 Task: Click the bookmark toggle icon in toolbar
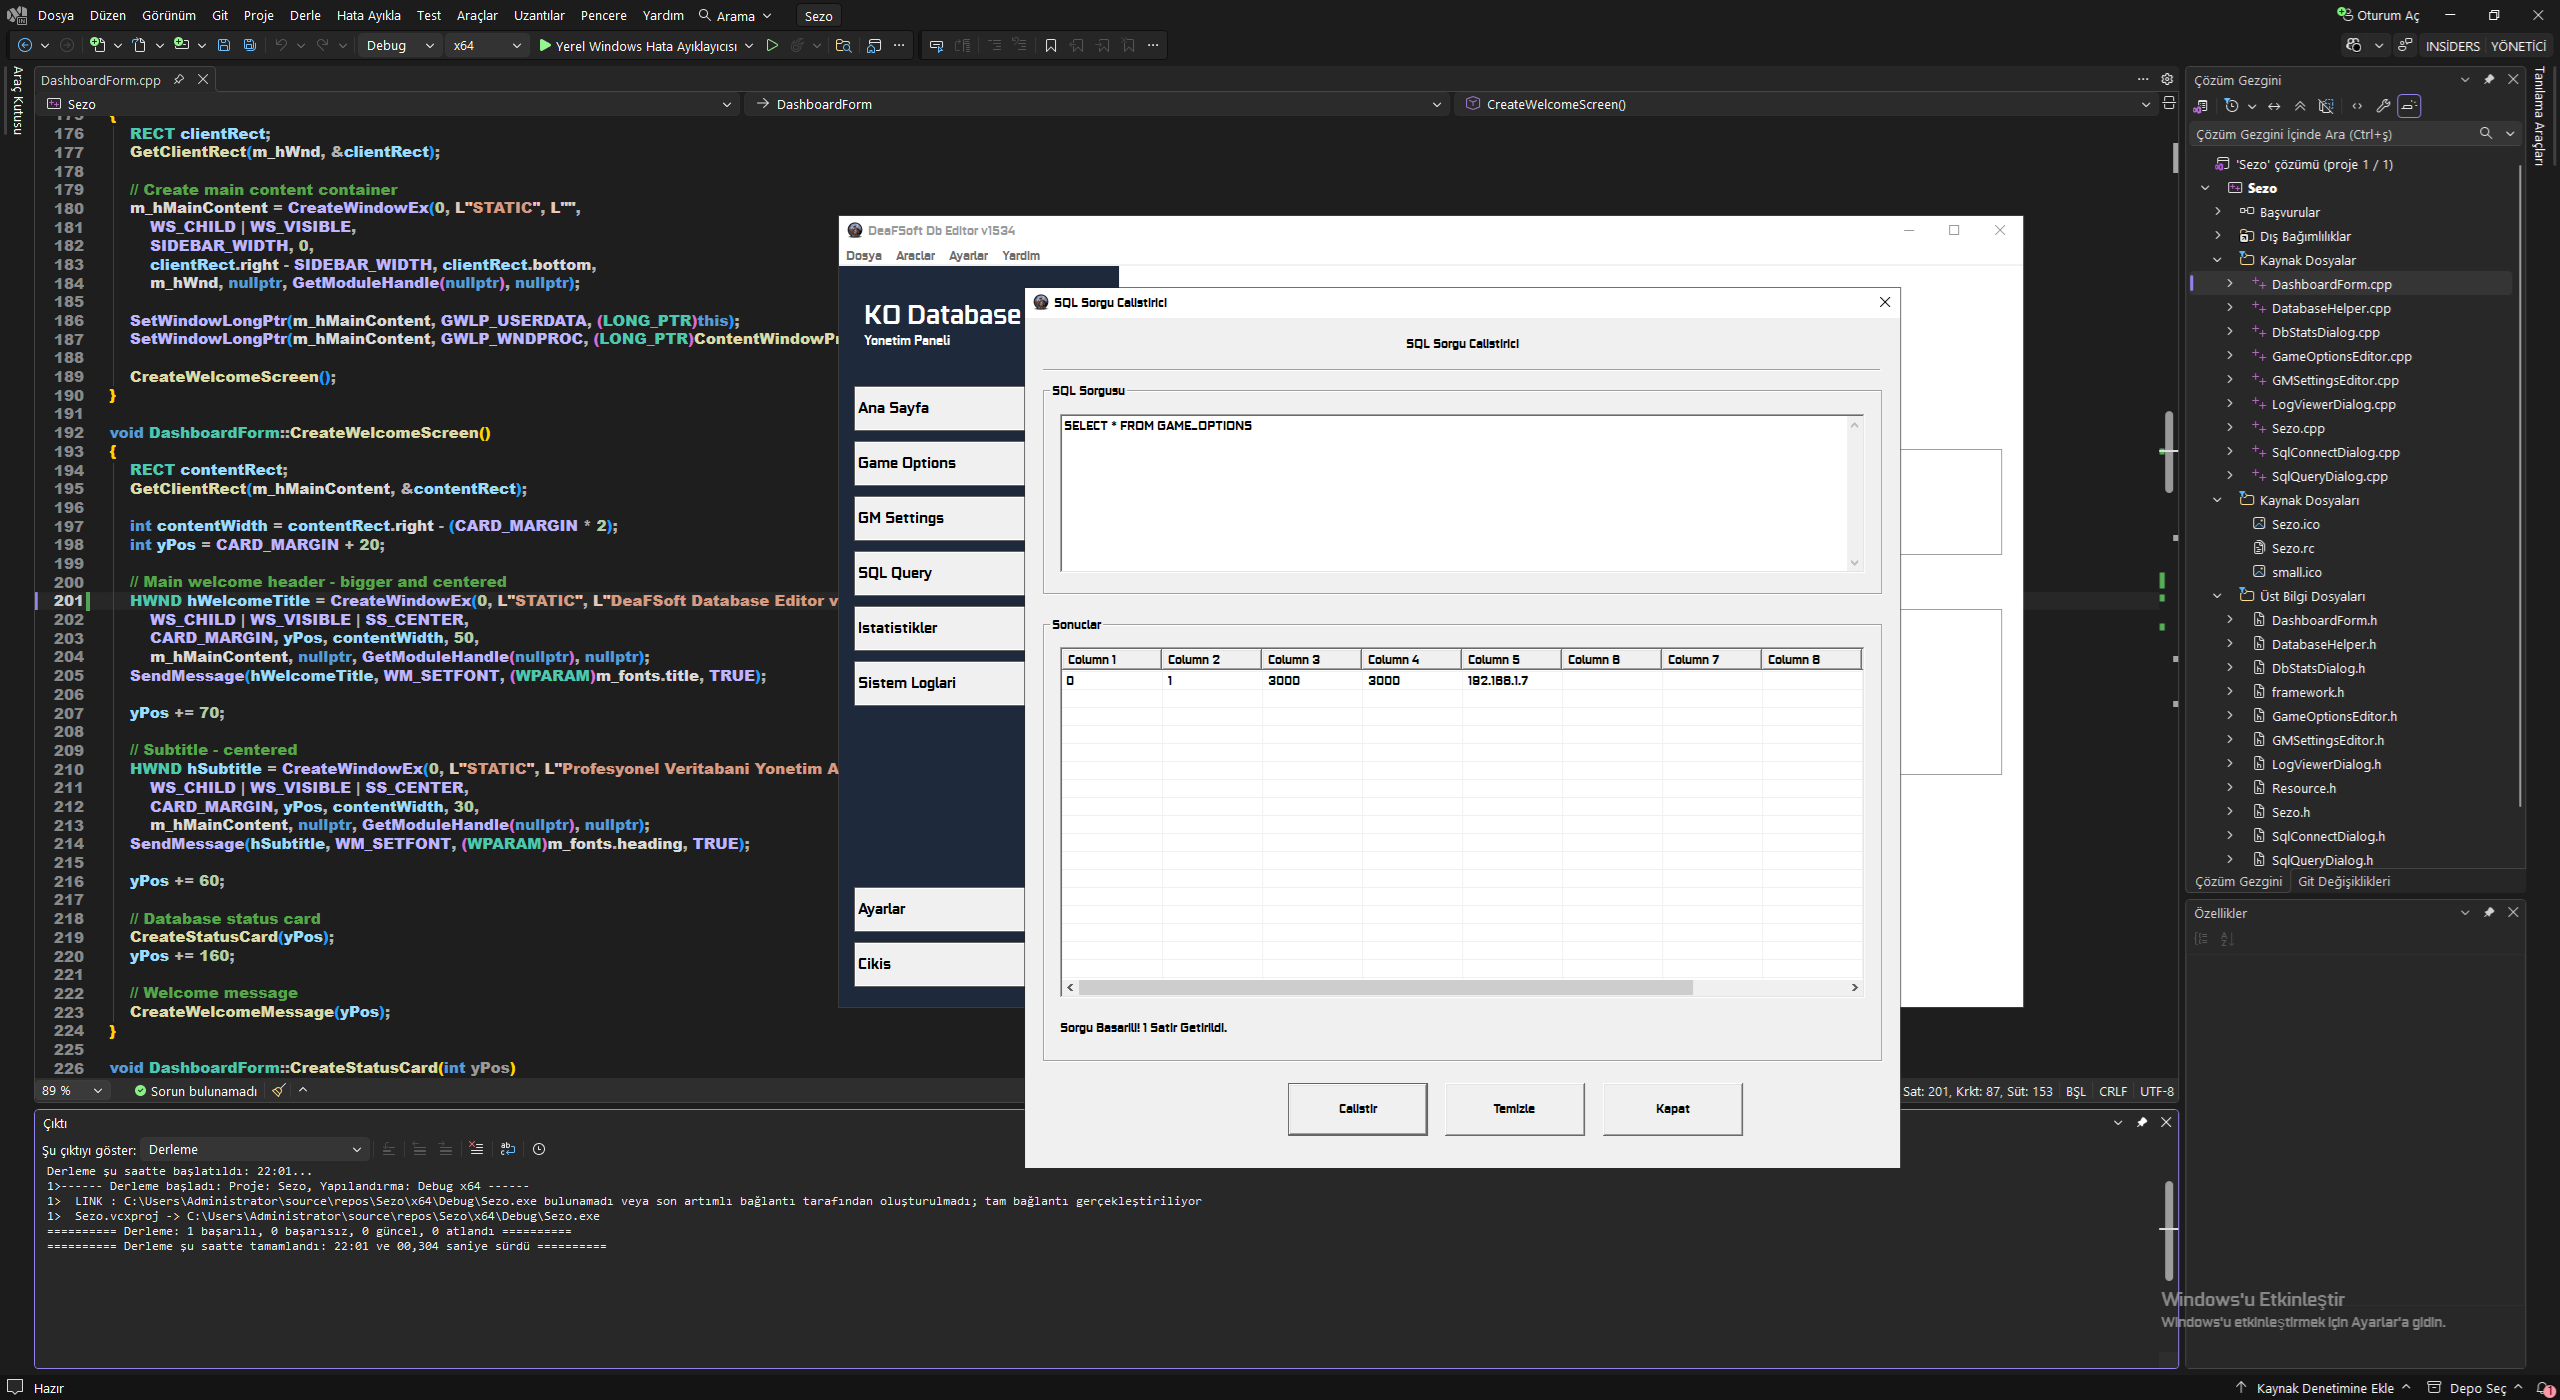pos(1050,45)
